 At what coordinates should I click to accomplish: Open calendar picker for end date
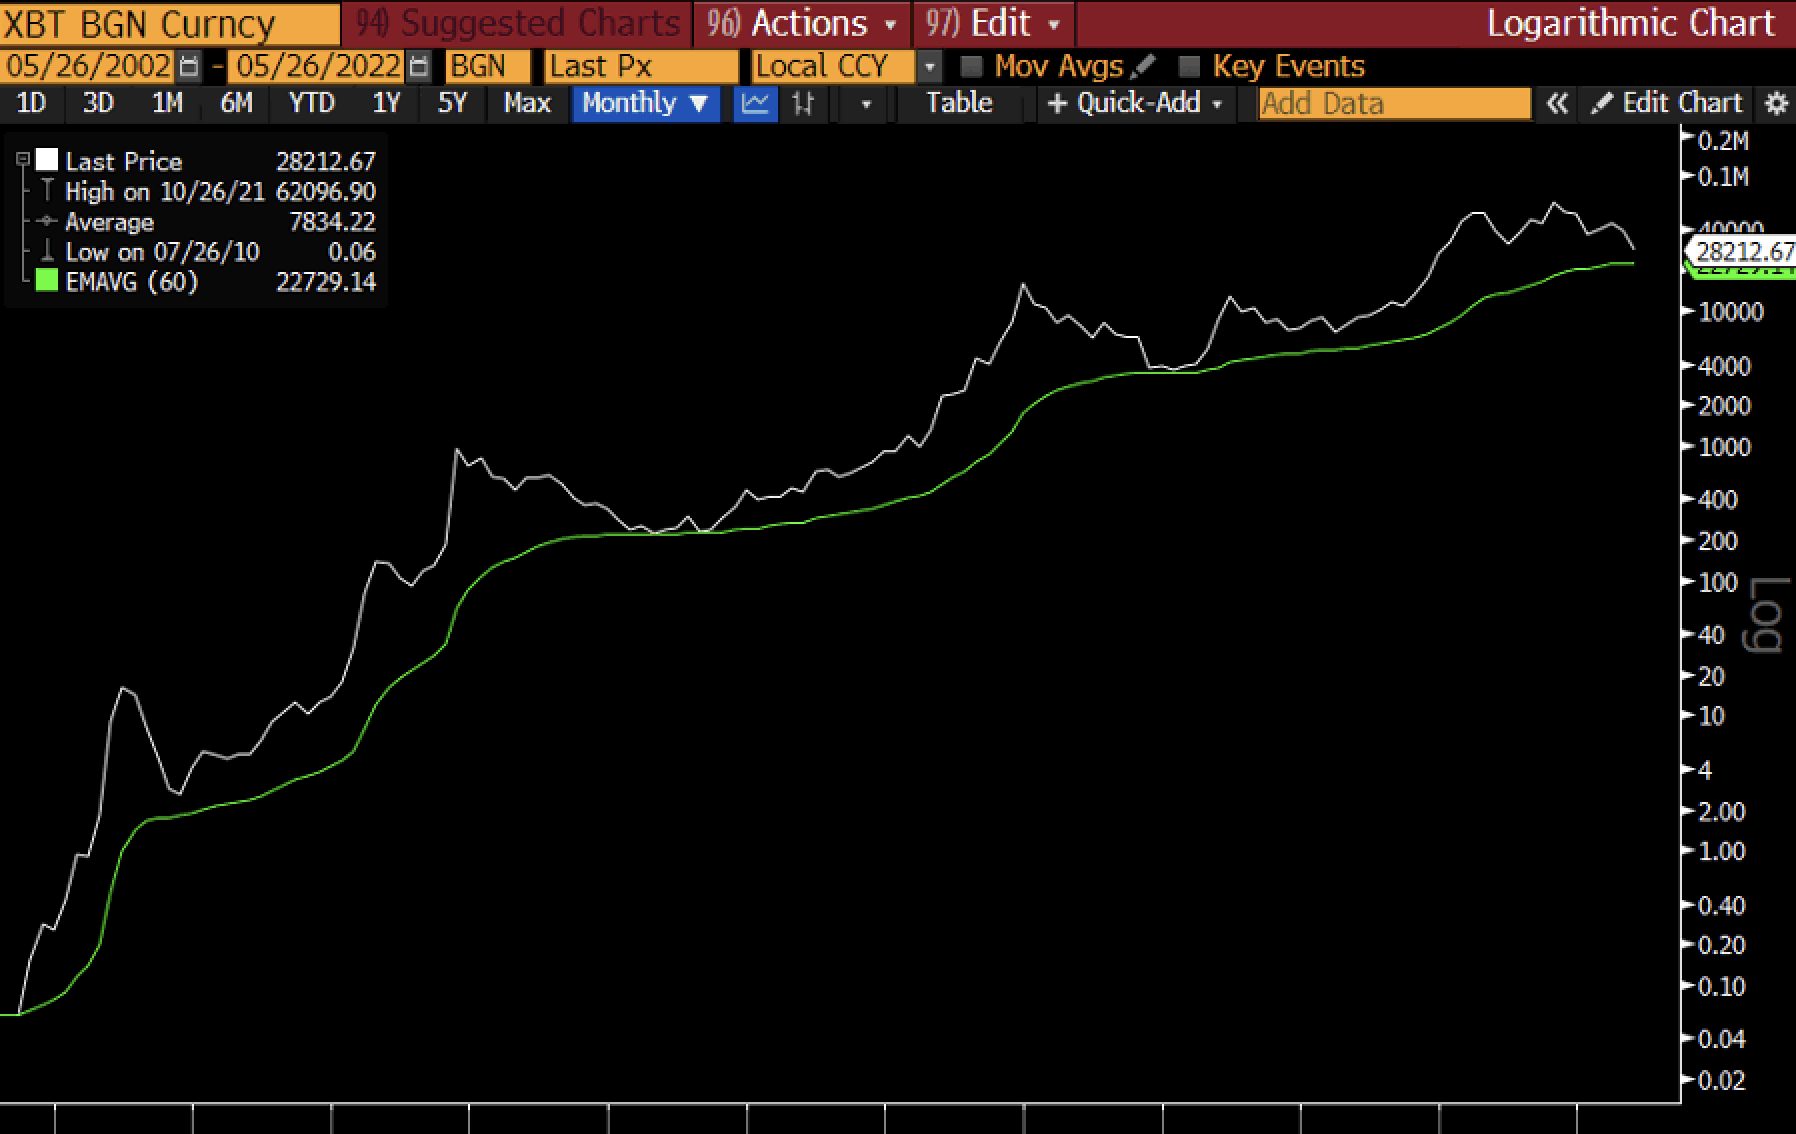point(420,67)
